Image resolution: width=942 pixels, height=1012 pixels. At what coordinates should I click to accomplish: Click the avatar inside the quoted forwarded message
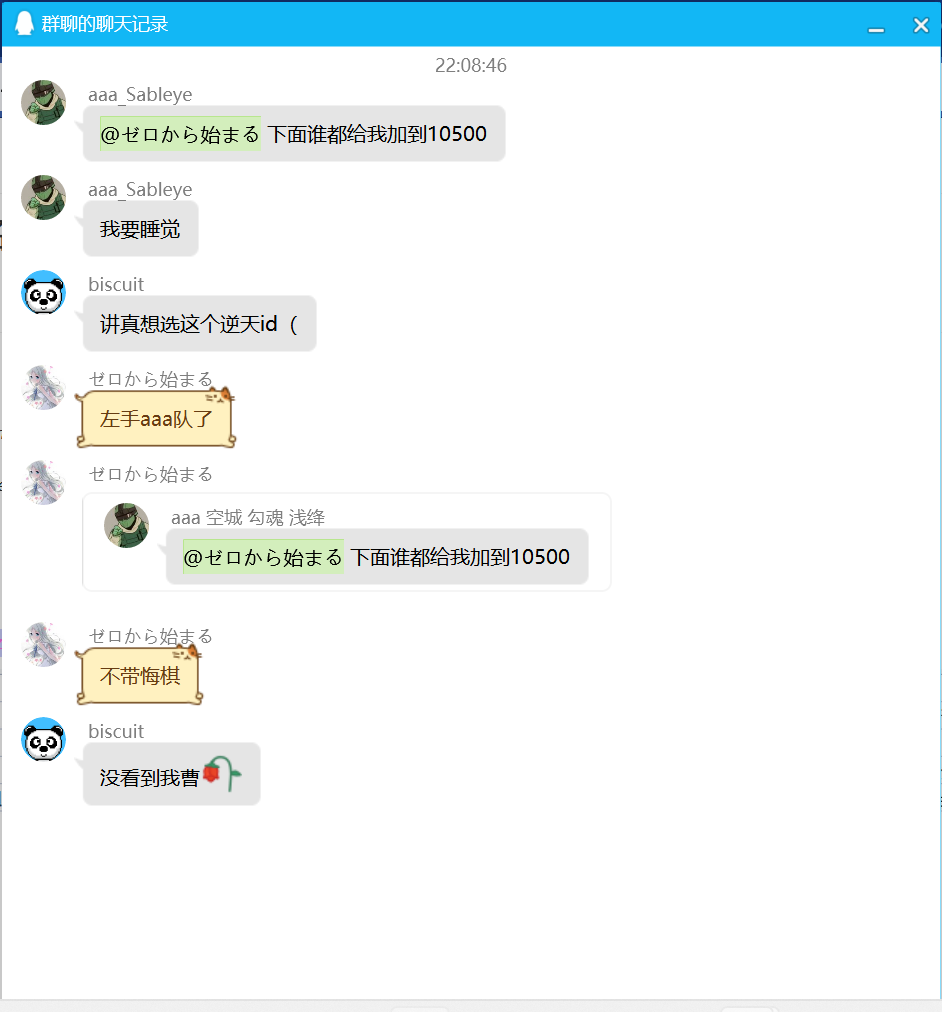coord(126,525)
